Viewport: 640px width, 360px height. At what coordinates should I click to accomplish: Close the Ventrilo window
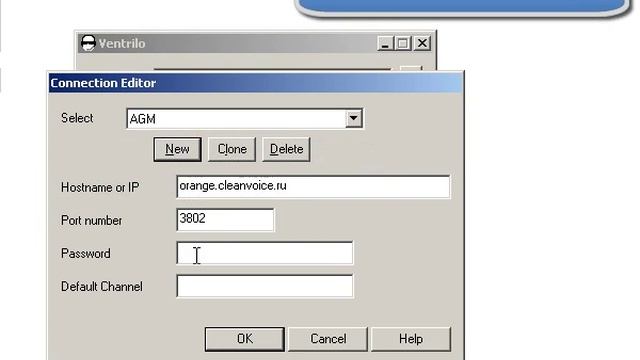(x=422, y=43)
